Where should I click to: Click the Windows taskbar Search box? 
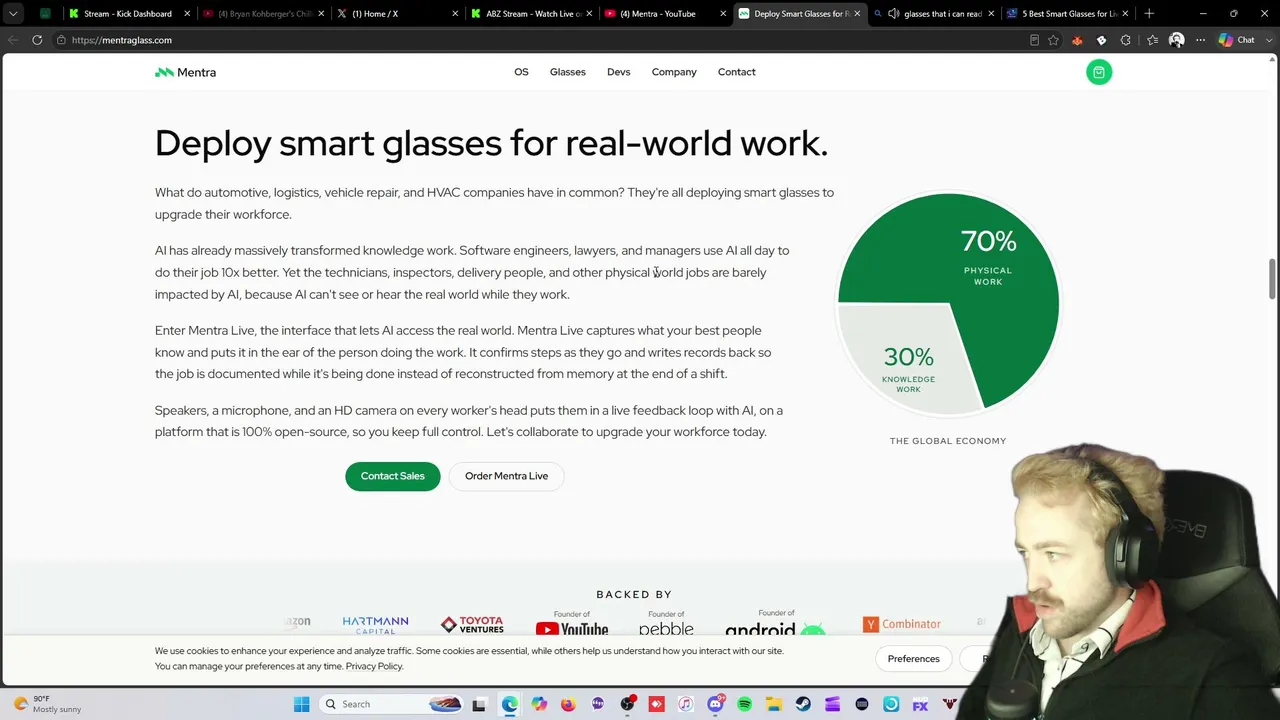point(392,704)
